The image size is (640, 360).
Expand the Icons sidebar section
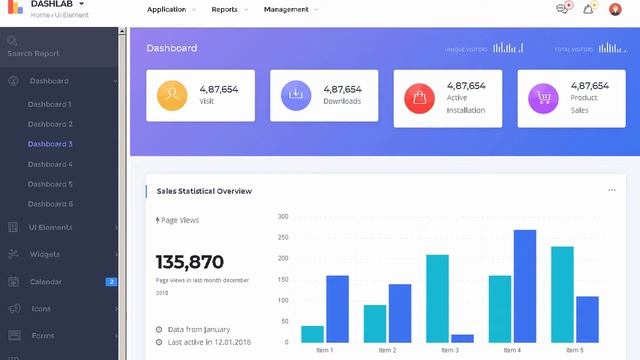(116, 309)
